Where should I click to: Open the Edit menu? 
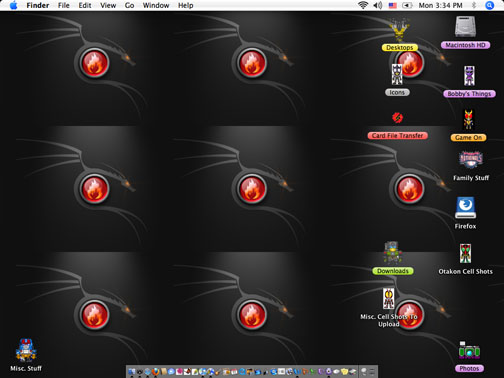click(85, 5)
